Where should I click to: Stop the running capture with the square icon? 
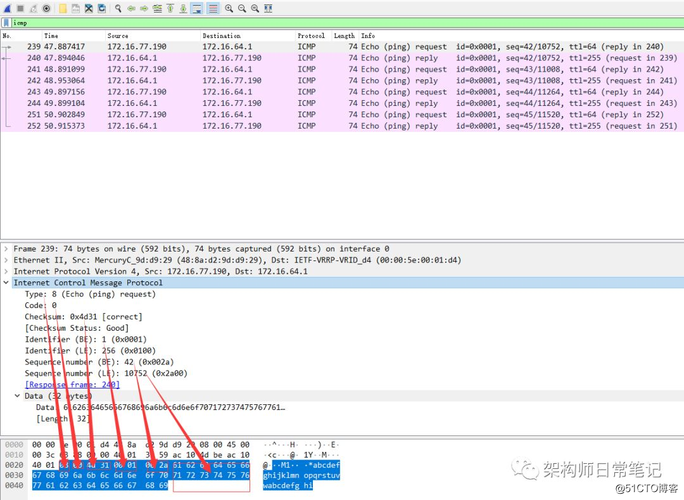click(20, 8)
